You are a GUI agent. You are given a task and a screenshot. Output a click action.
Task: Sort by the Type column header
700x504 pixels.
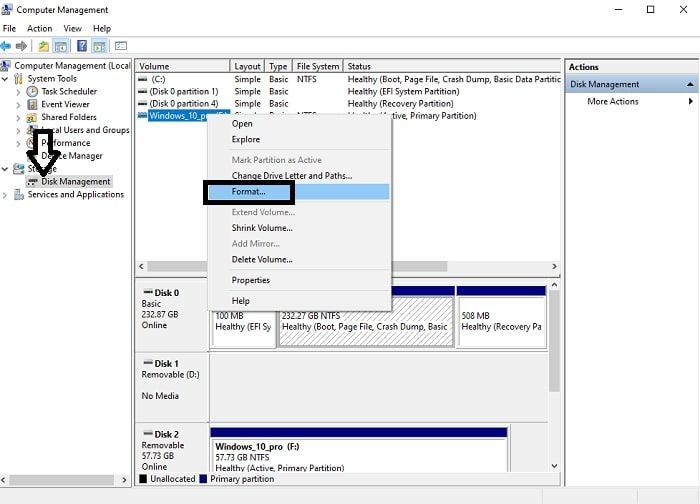[x=278, y=66]
